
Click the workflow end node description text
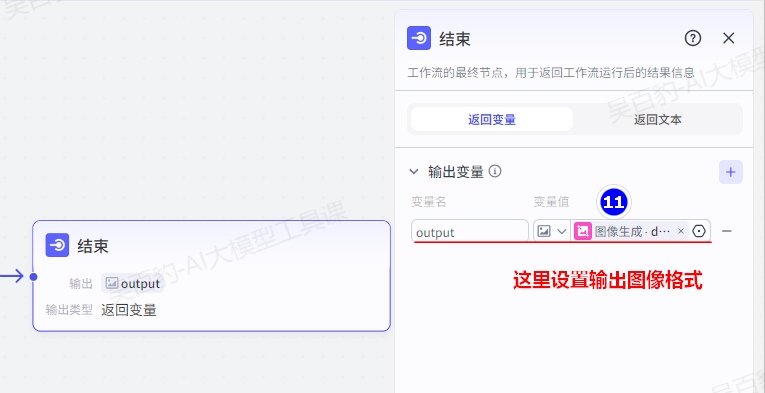point(551,73)
